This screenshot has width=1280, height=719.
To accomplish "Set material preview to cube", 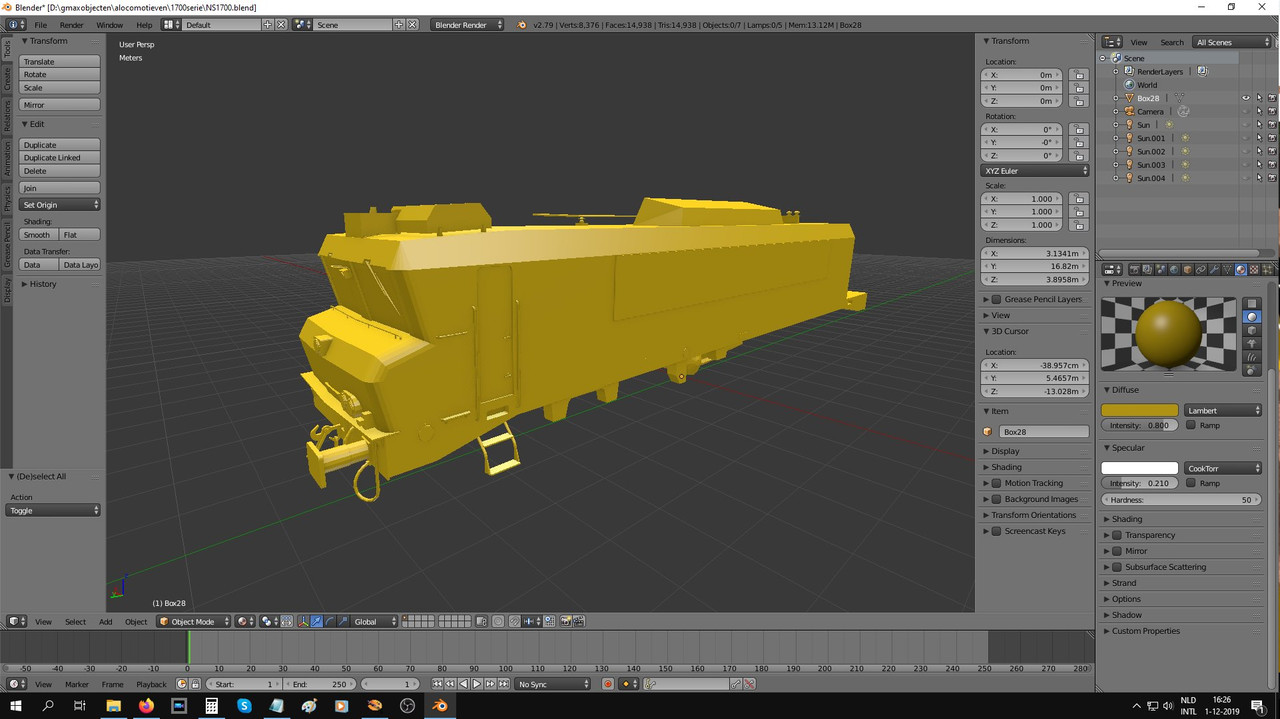I will tap(1251, 330).
